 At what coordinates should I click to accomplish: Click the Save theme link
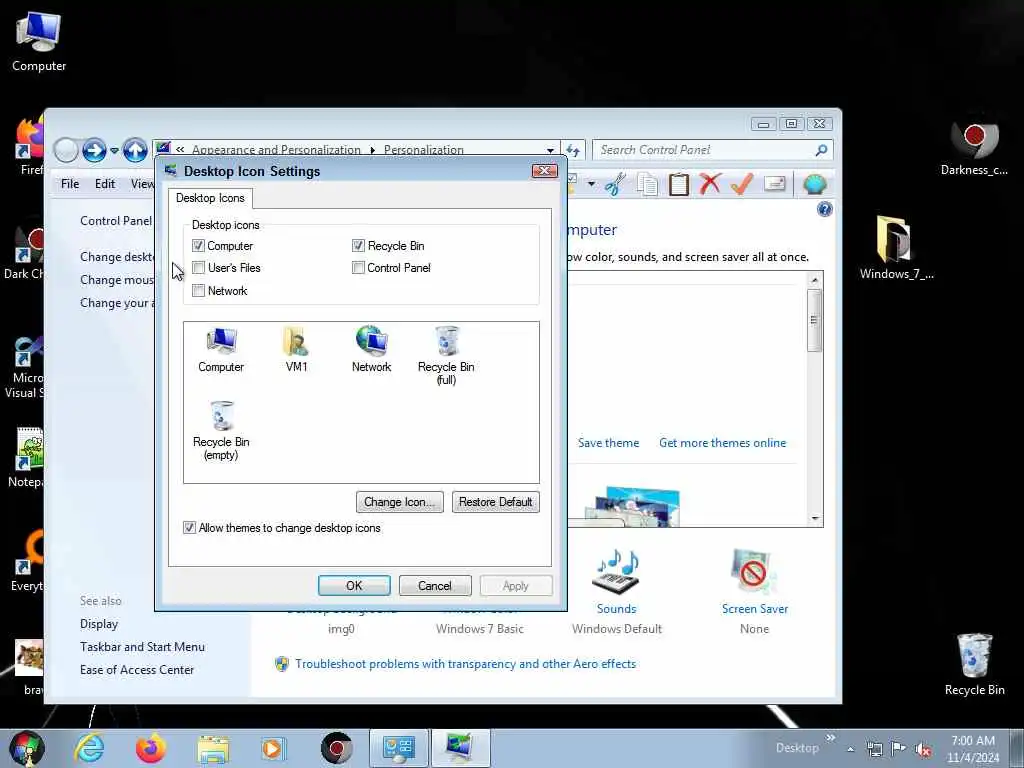608,443
